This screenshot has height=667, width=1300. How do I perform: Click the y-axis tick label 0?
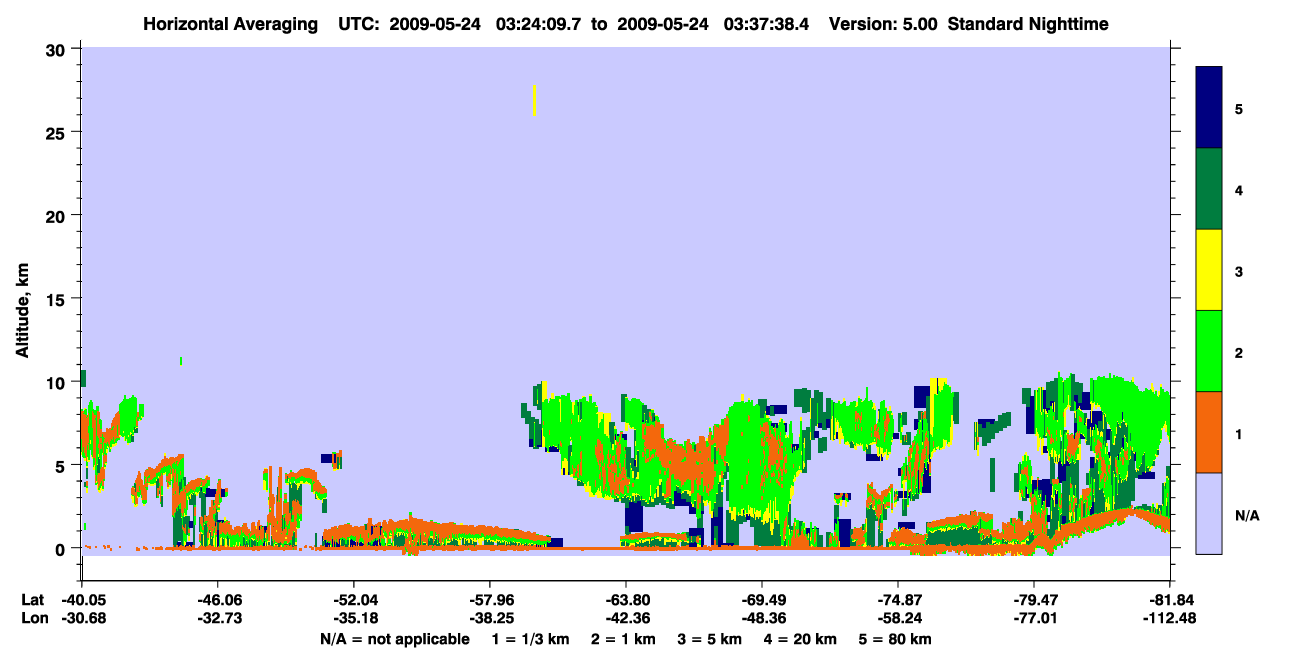pos(63,548)
